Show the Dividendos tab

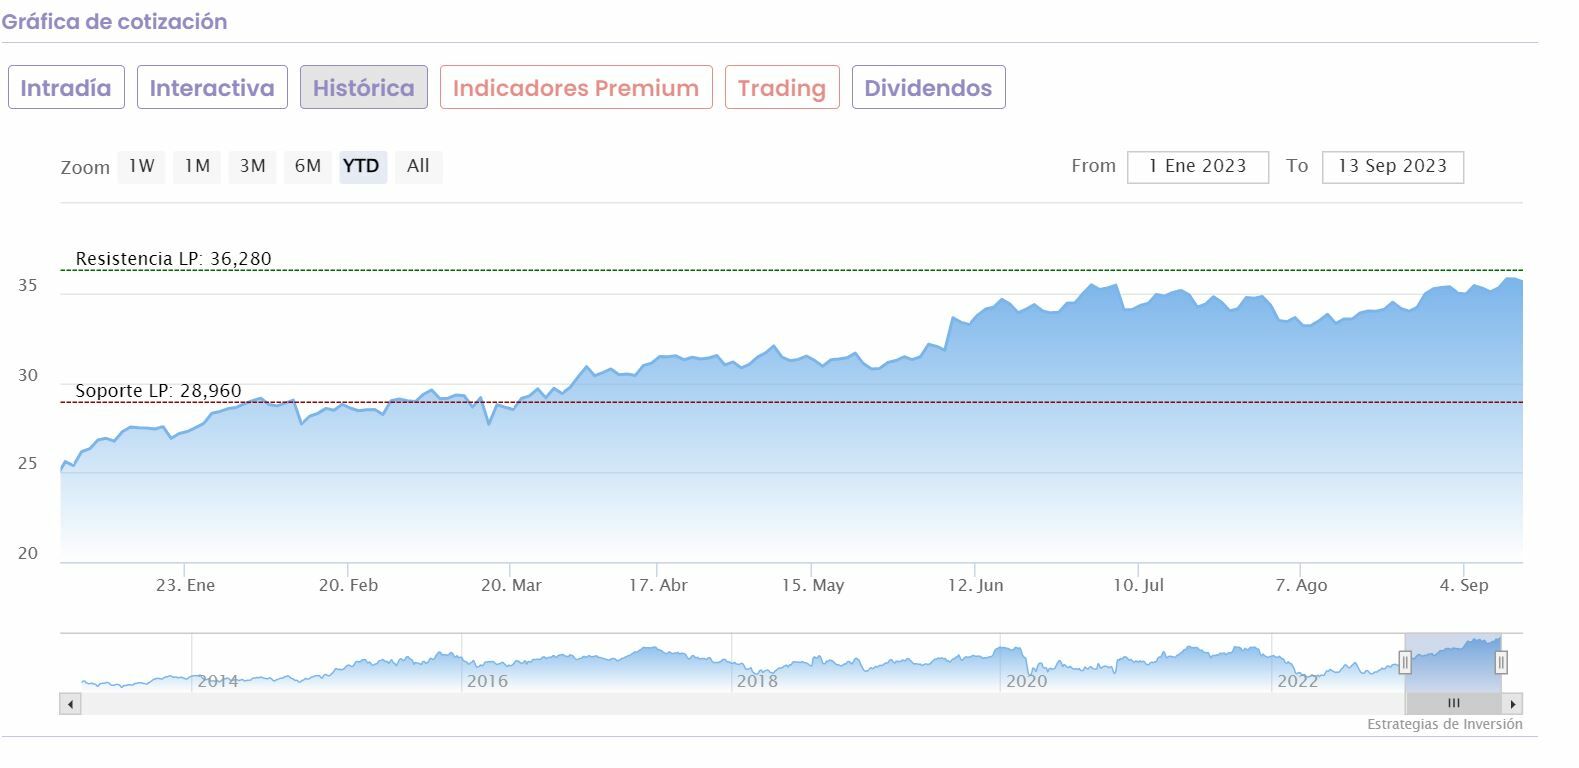coord(928,88)
